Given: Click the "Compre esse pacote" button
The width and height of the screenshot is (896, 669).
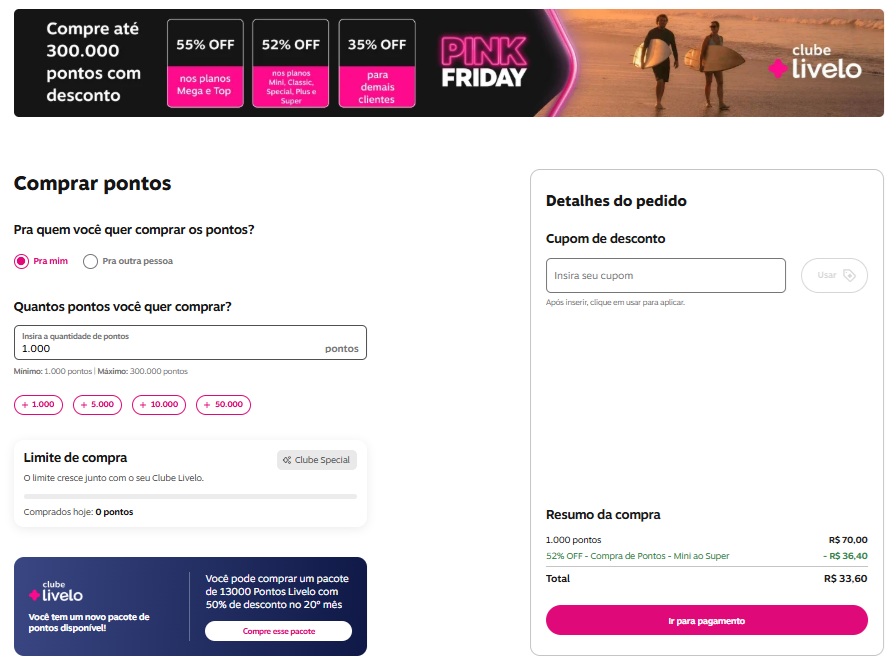Looking at the screenshot, I should pos(278,631).
